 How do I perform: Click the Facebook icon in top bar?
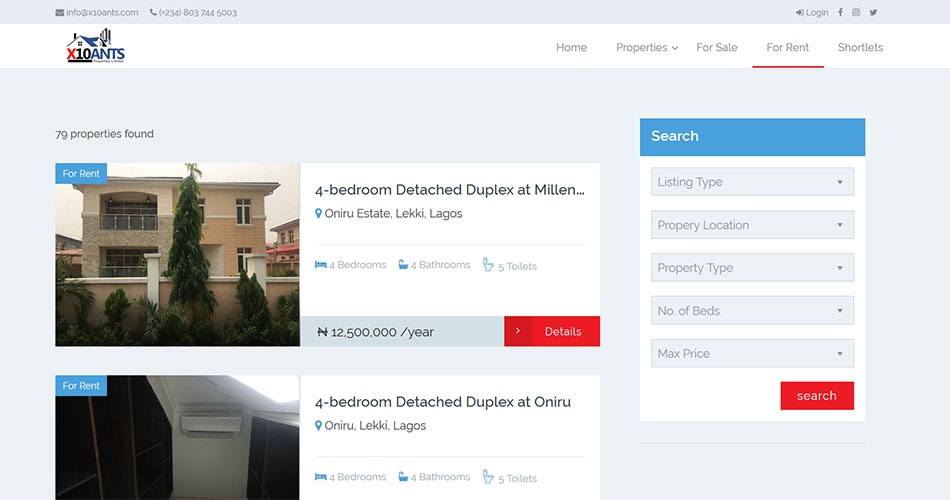click(x=840, y=13)
